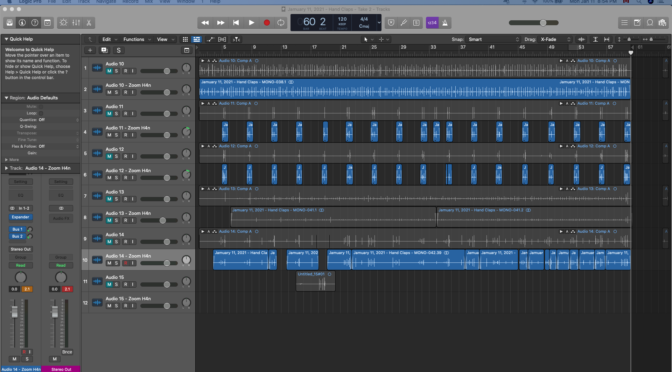The image size is (672, 372).
Task: Toggle Show Automation button
Action: tap(210, 39)
